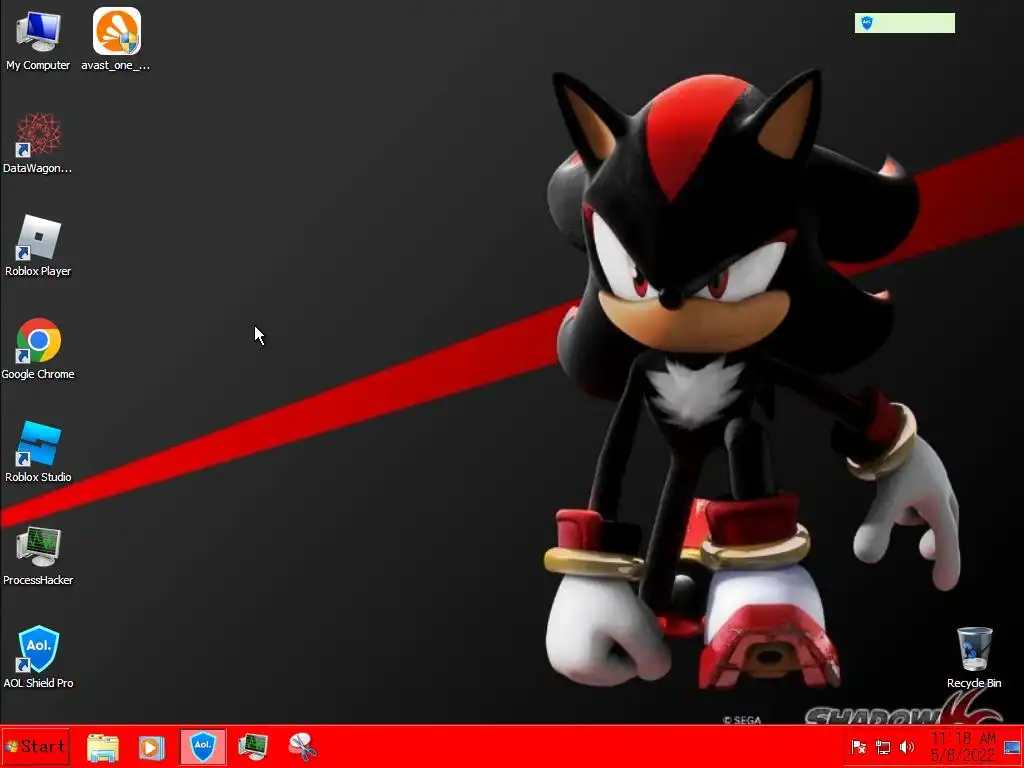
Task: Select the Roblox Player shortcut
Action: tap(38, 246)
